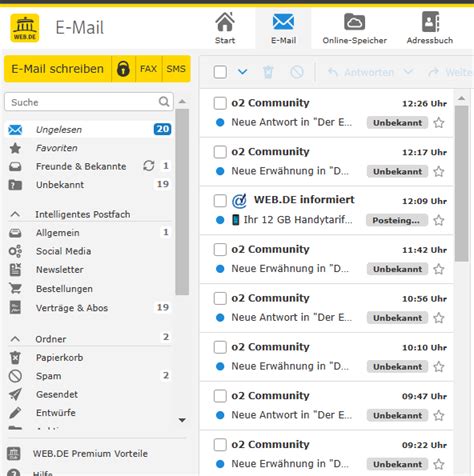Open the Allgemein category
The image size is (474, 476).
pyautogui.click(x=89, y=233)
